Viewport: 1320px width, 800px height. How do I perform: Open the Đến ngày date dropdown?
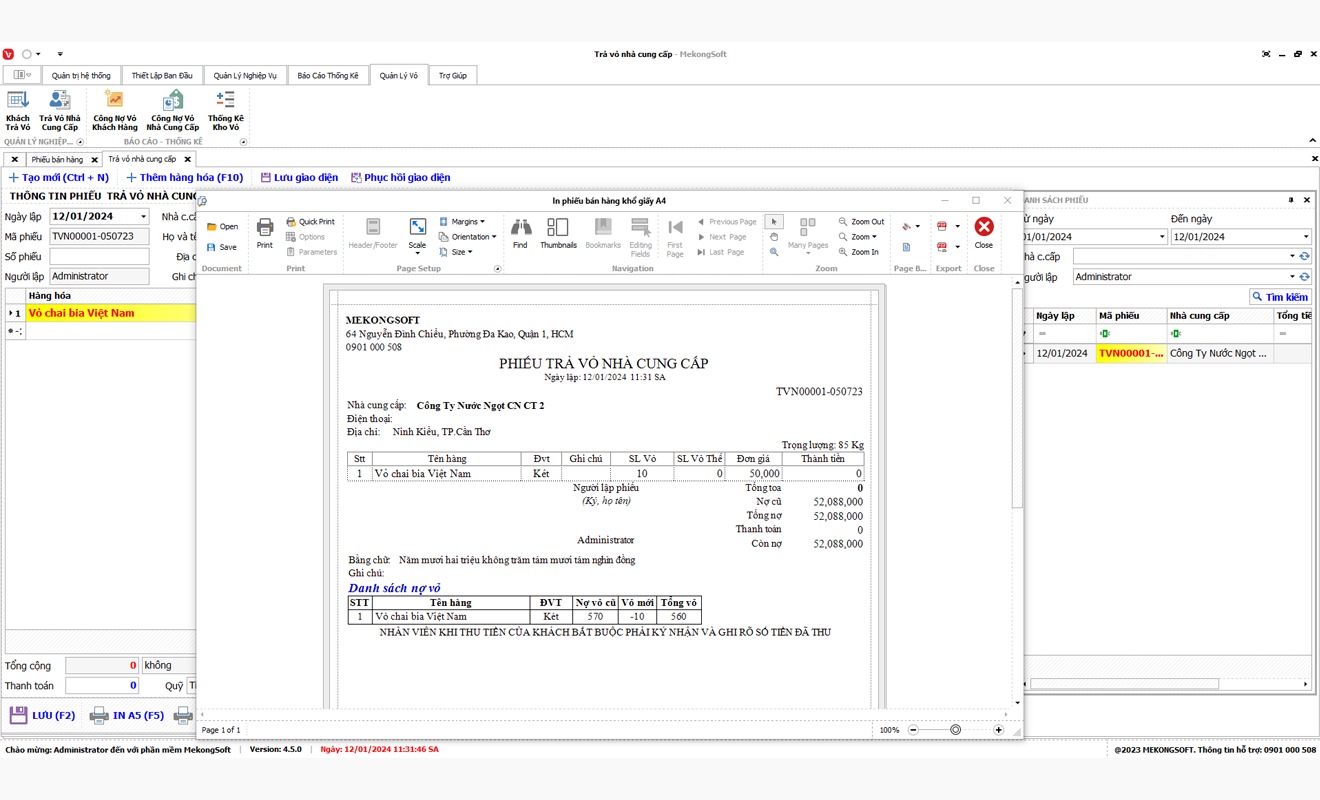[1306, 237]
